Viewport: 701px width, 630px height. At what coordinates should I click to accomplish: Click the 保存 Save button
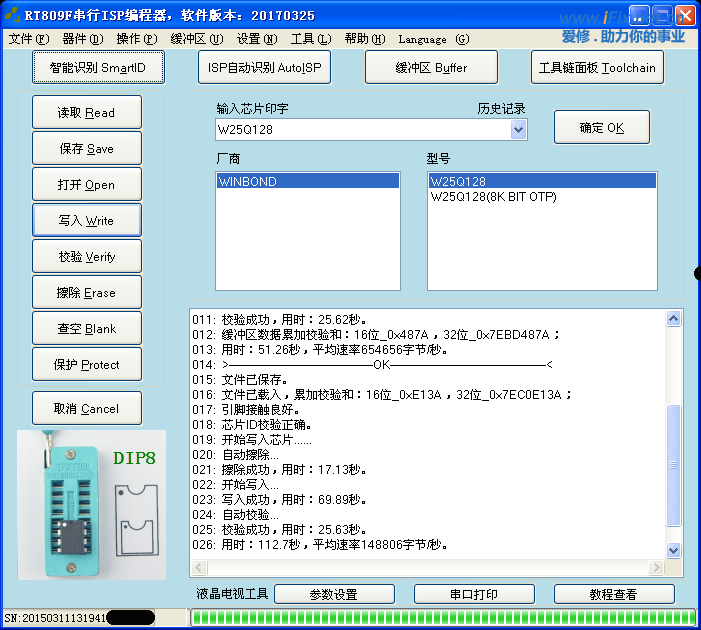pyautogui.click(x=87, y=148)
